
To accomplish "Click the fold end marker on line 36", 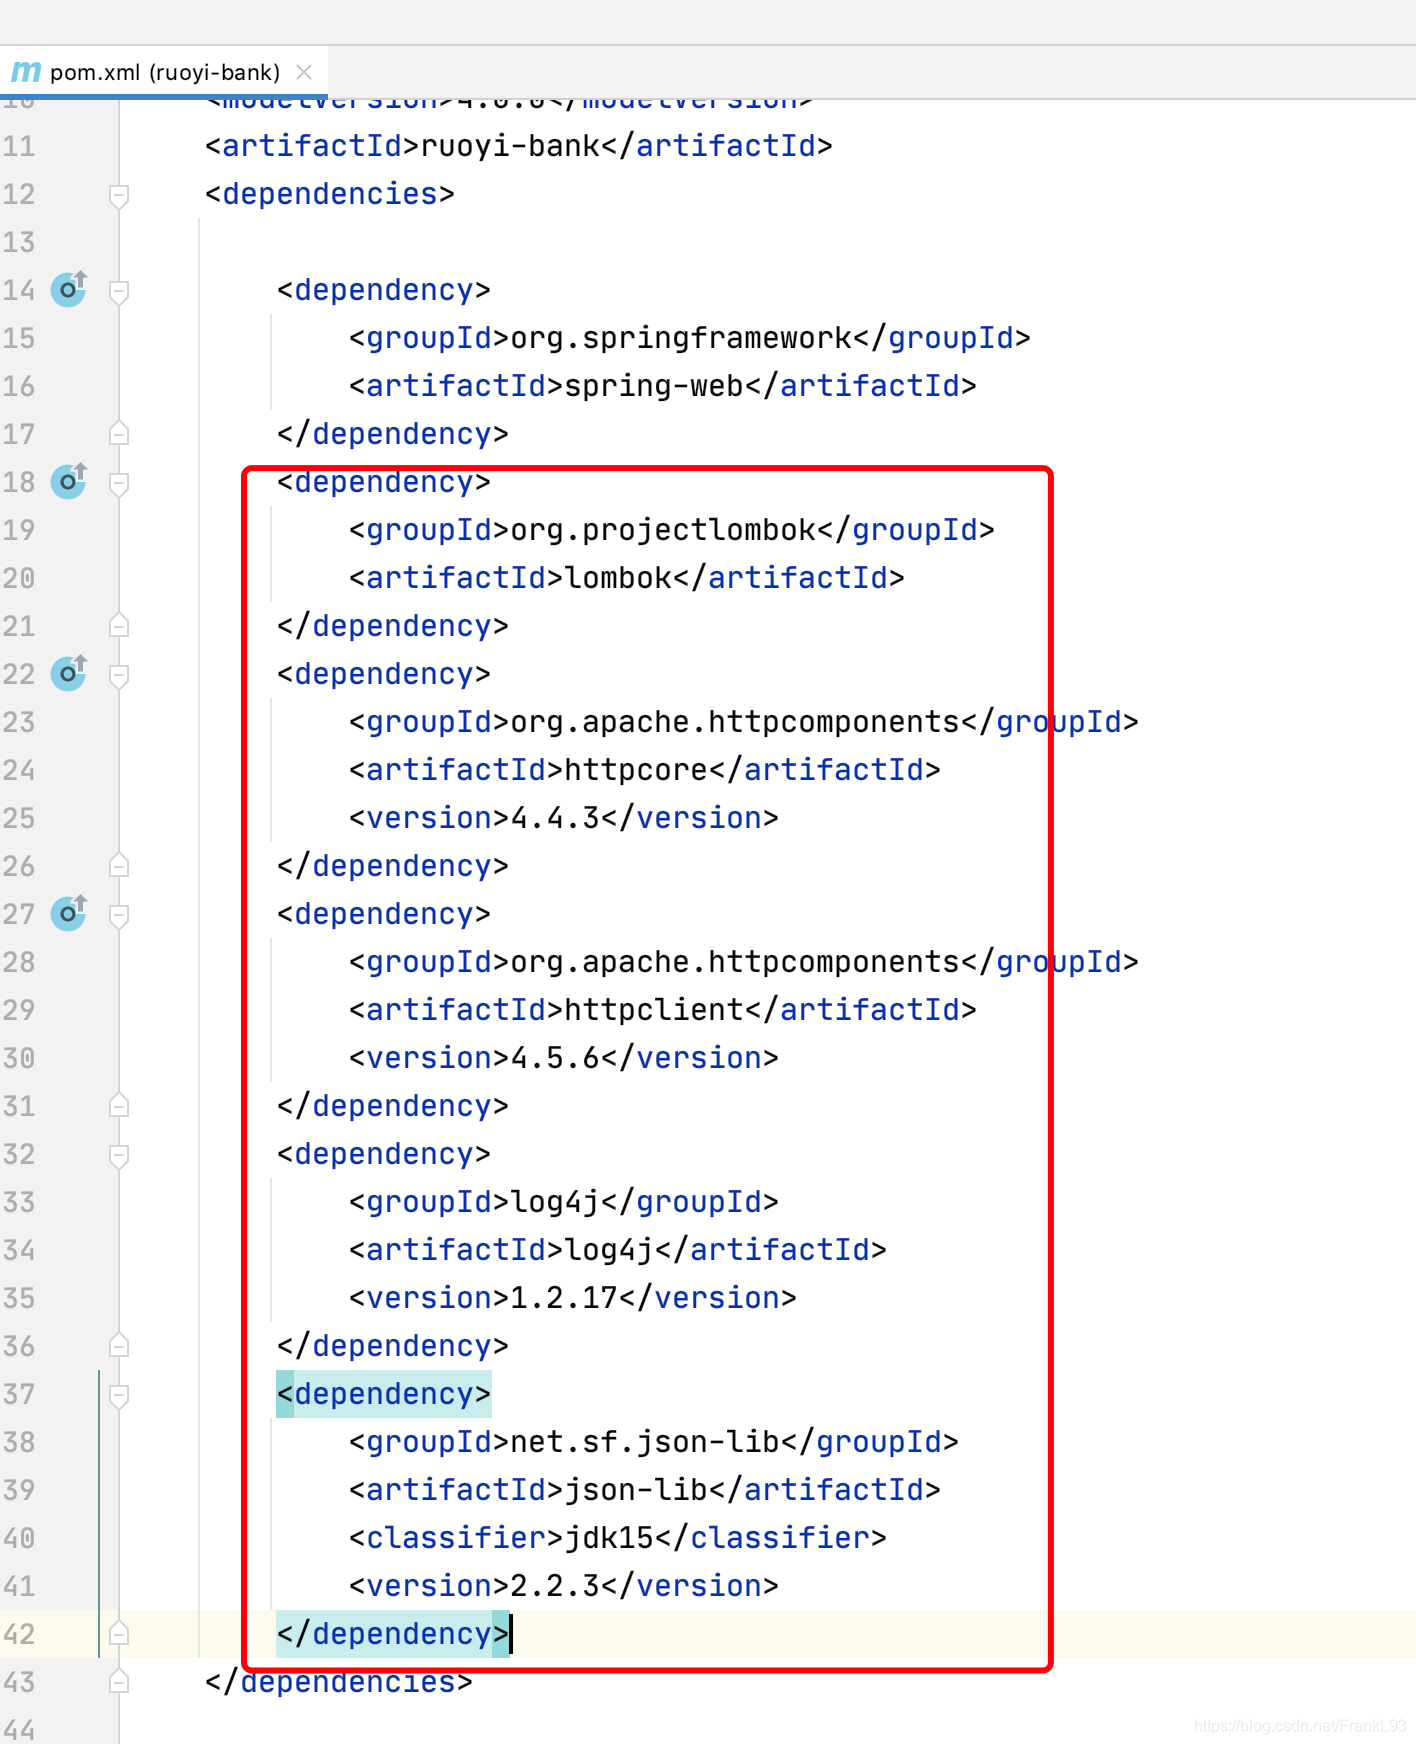I will (x=119, y=1346).
